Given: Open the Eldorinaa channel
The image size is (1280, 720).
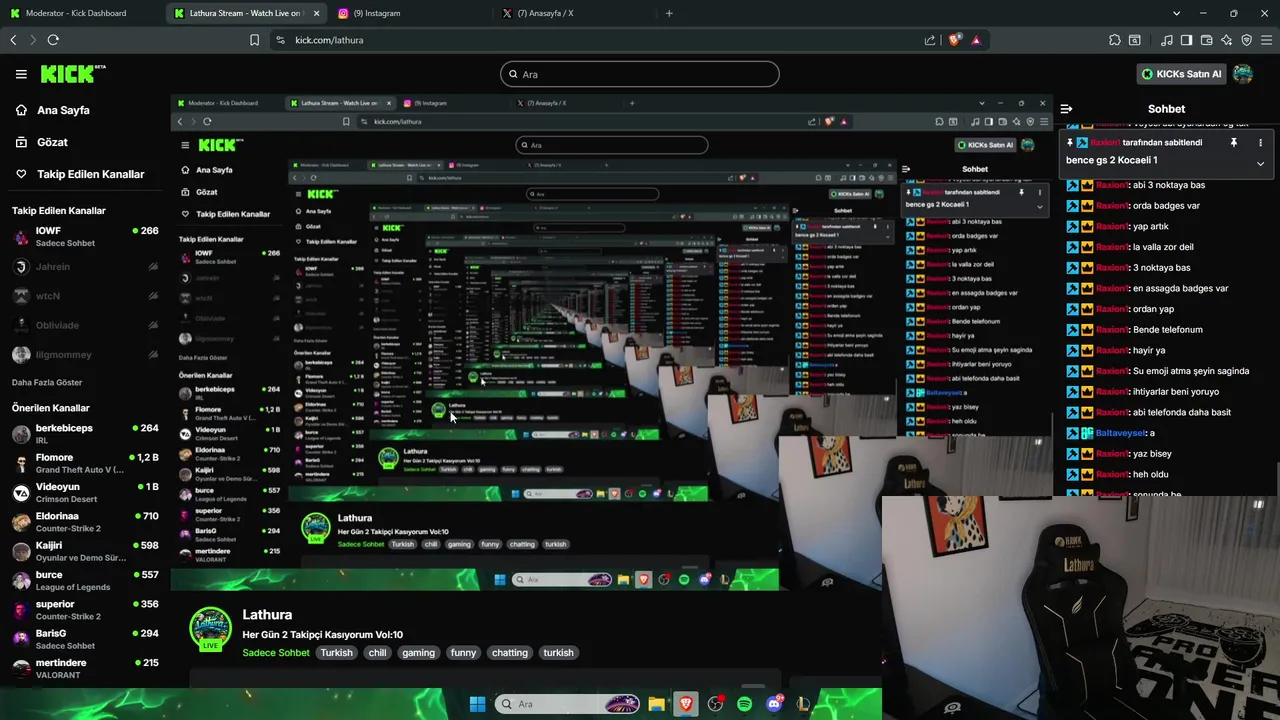Looking at the screenshot, I should 85,522.
